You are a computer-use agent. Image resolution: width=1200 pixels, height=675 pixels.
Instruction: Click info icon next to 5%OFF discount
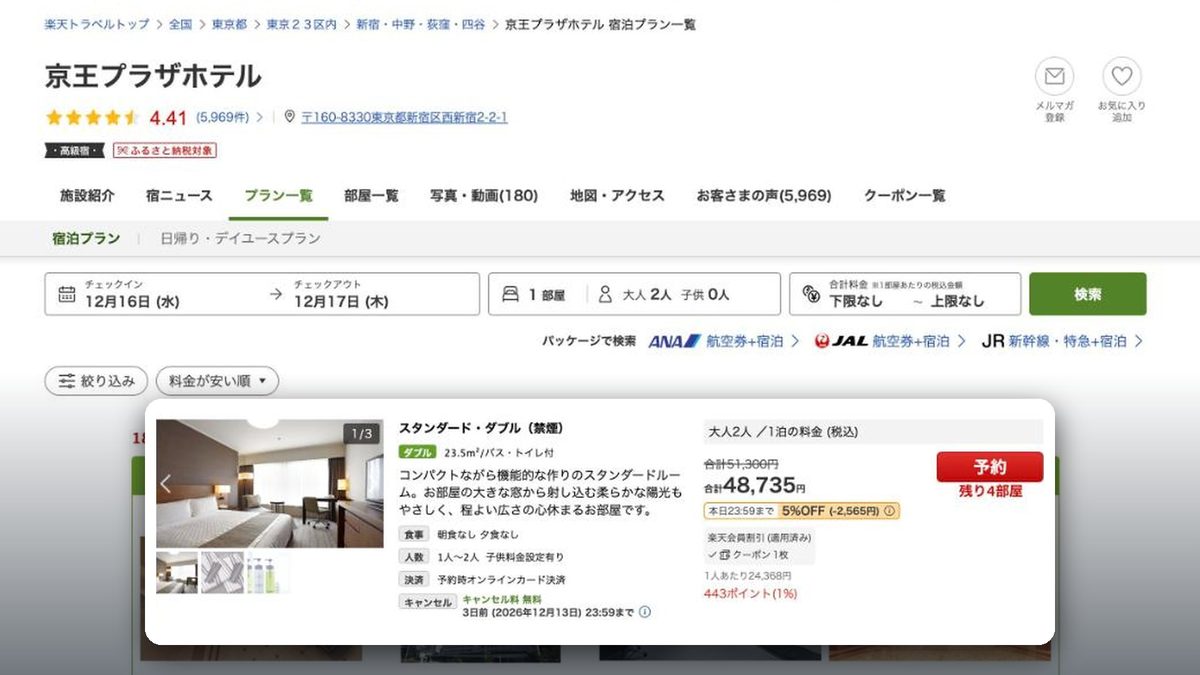pyautogui.click(x=890, y=511)
